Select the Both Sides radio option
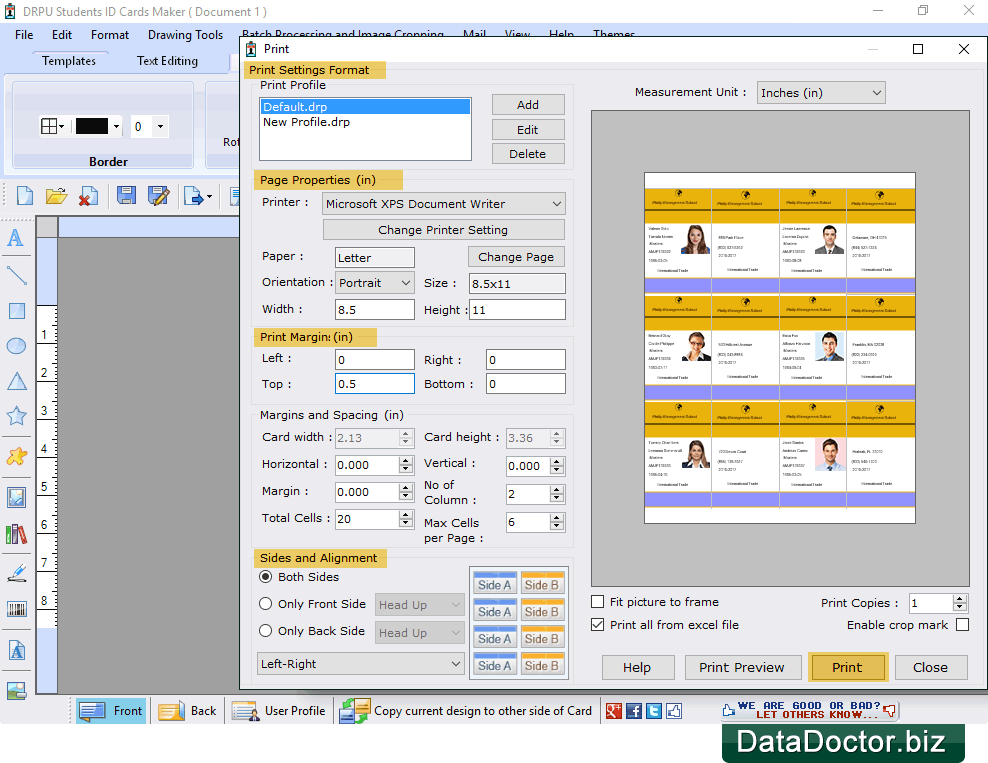Screen dimensions: 988x763 (x=266, y=577)
